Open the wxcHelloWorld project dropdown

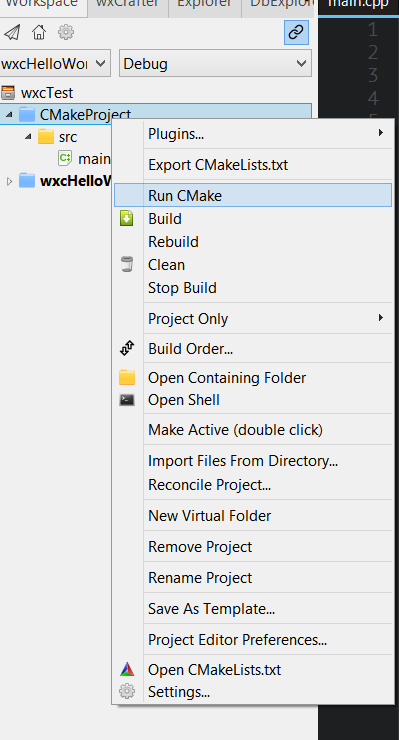[x=55, y=63]
